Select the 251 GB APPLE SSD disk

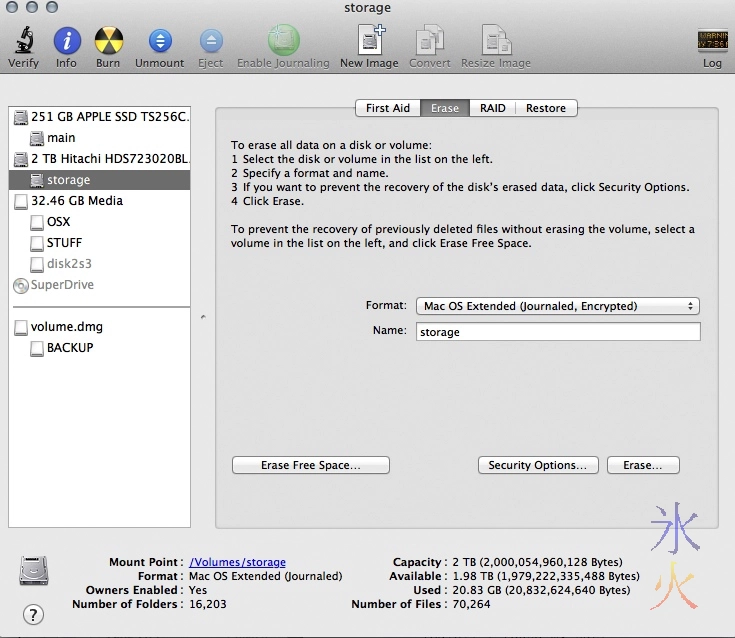(109, 117)
